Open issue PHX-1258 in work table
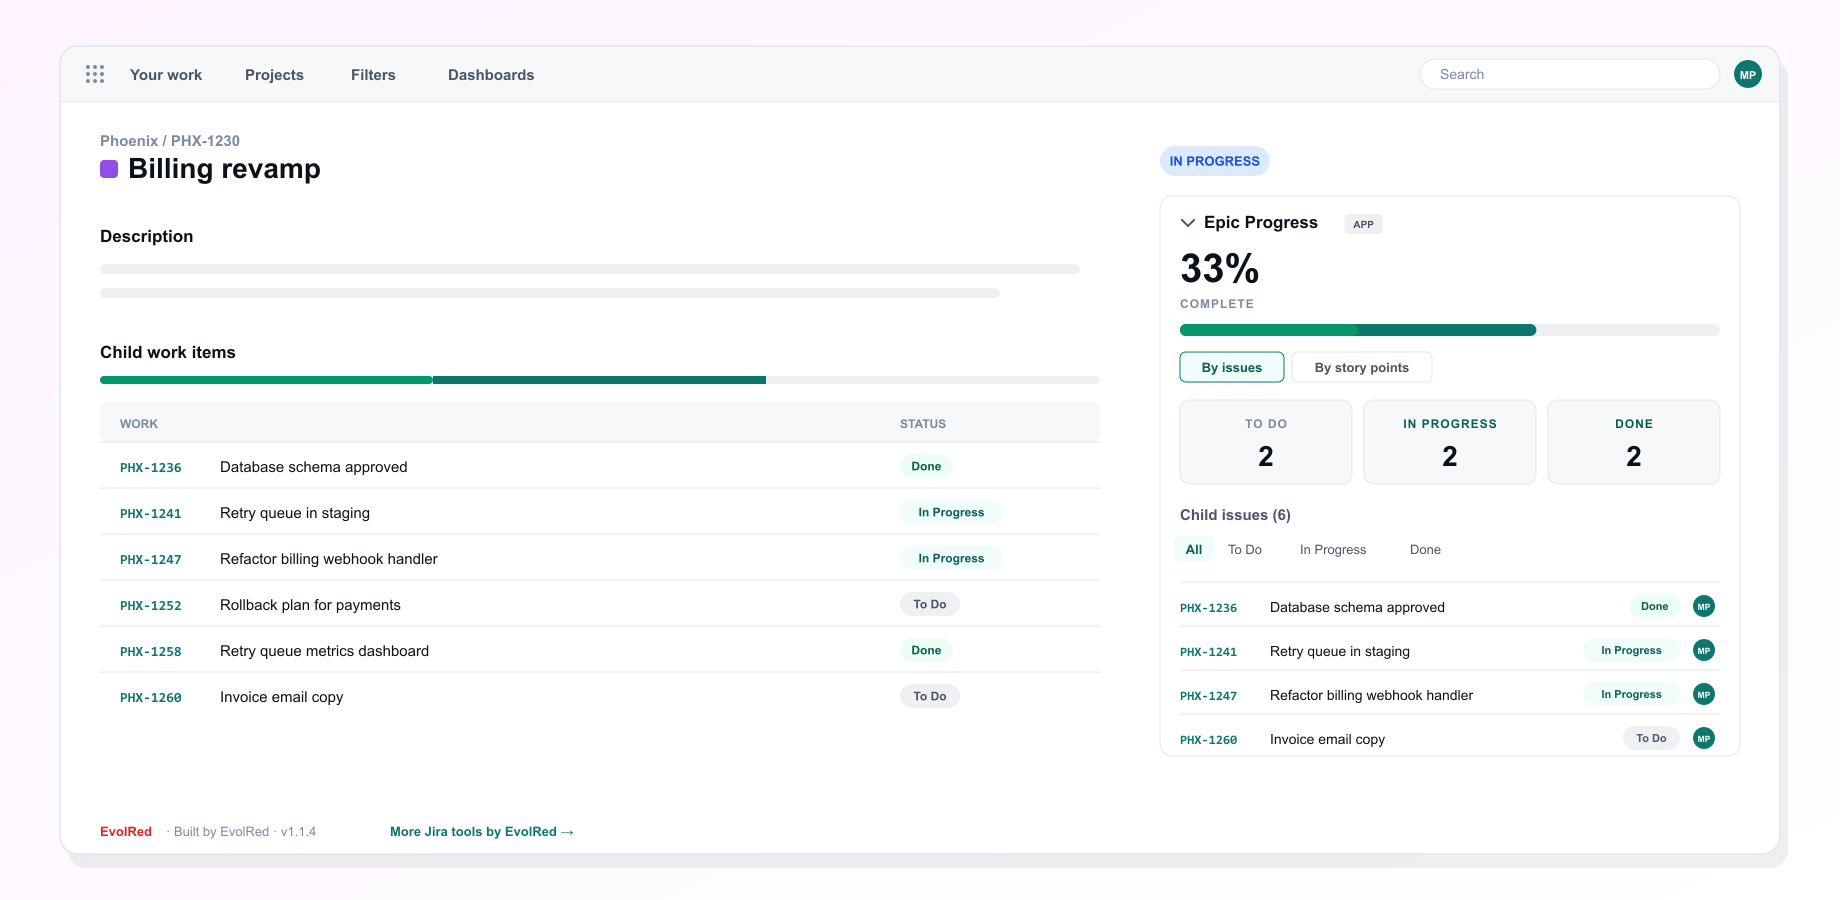 (x=151, y=651)
